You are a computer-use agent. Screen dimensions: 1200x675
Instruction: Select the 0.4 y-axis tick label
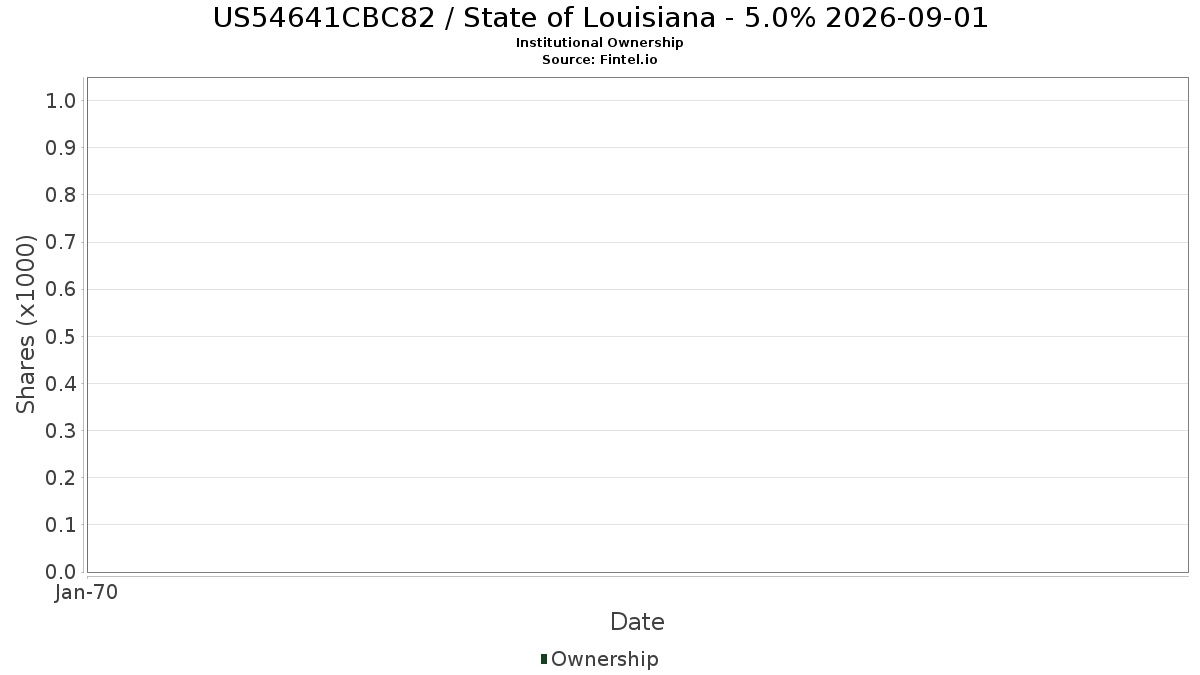point(61,384)
